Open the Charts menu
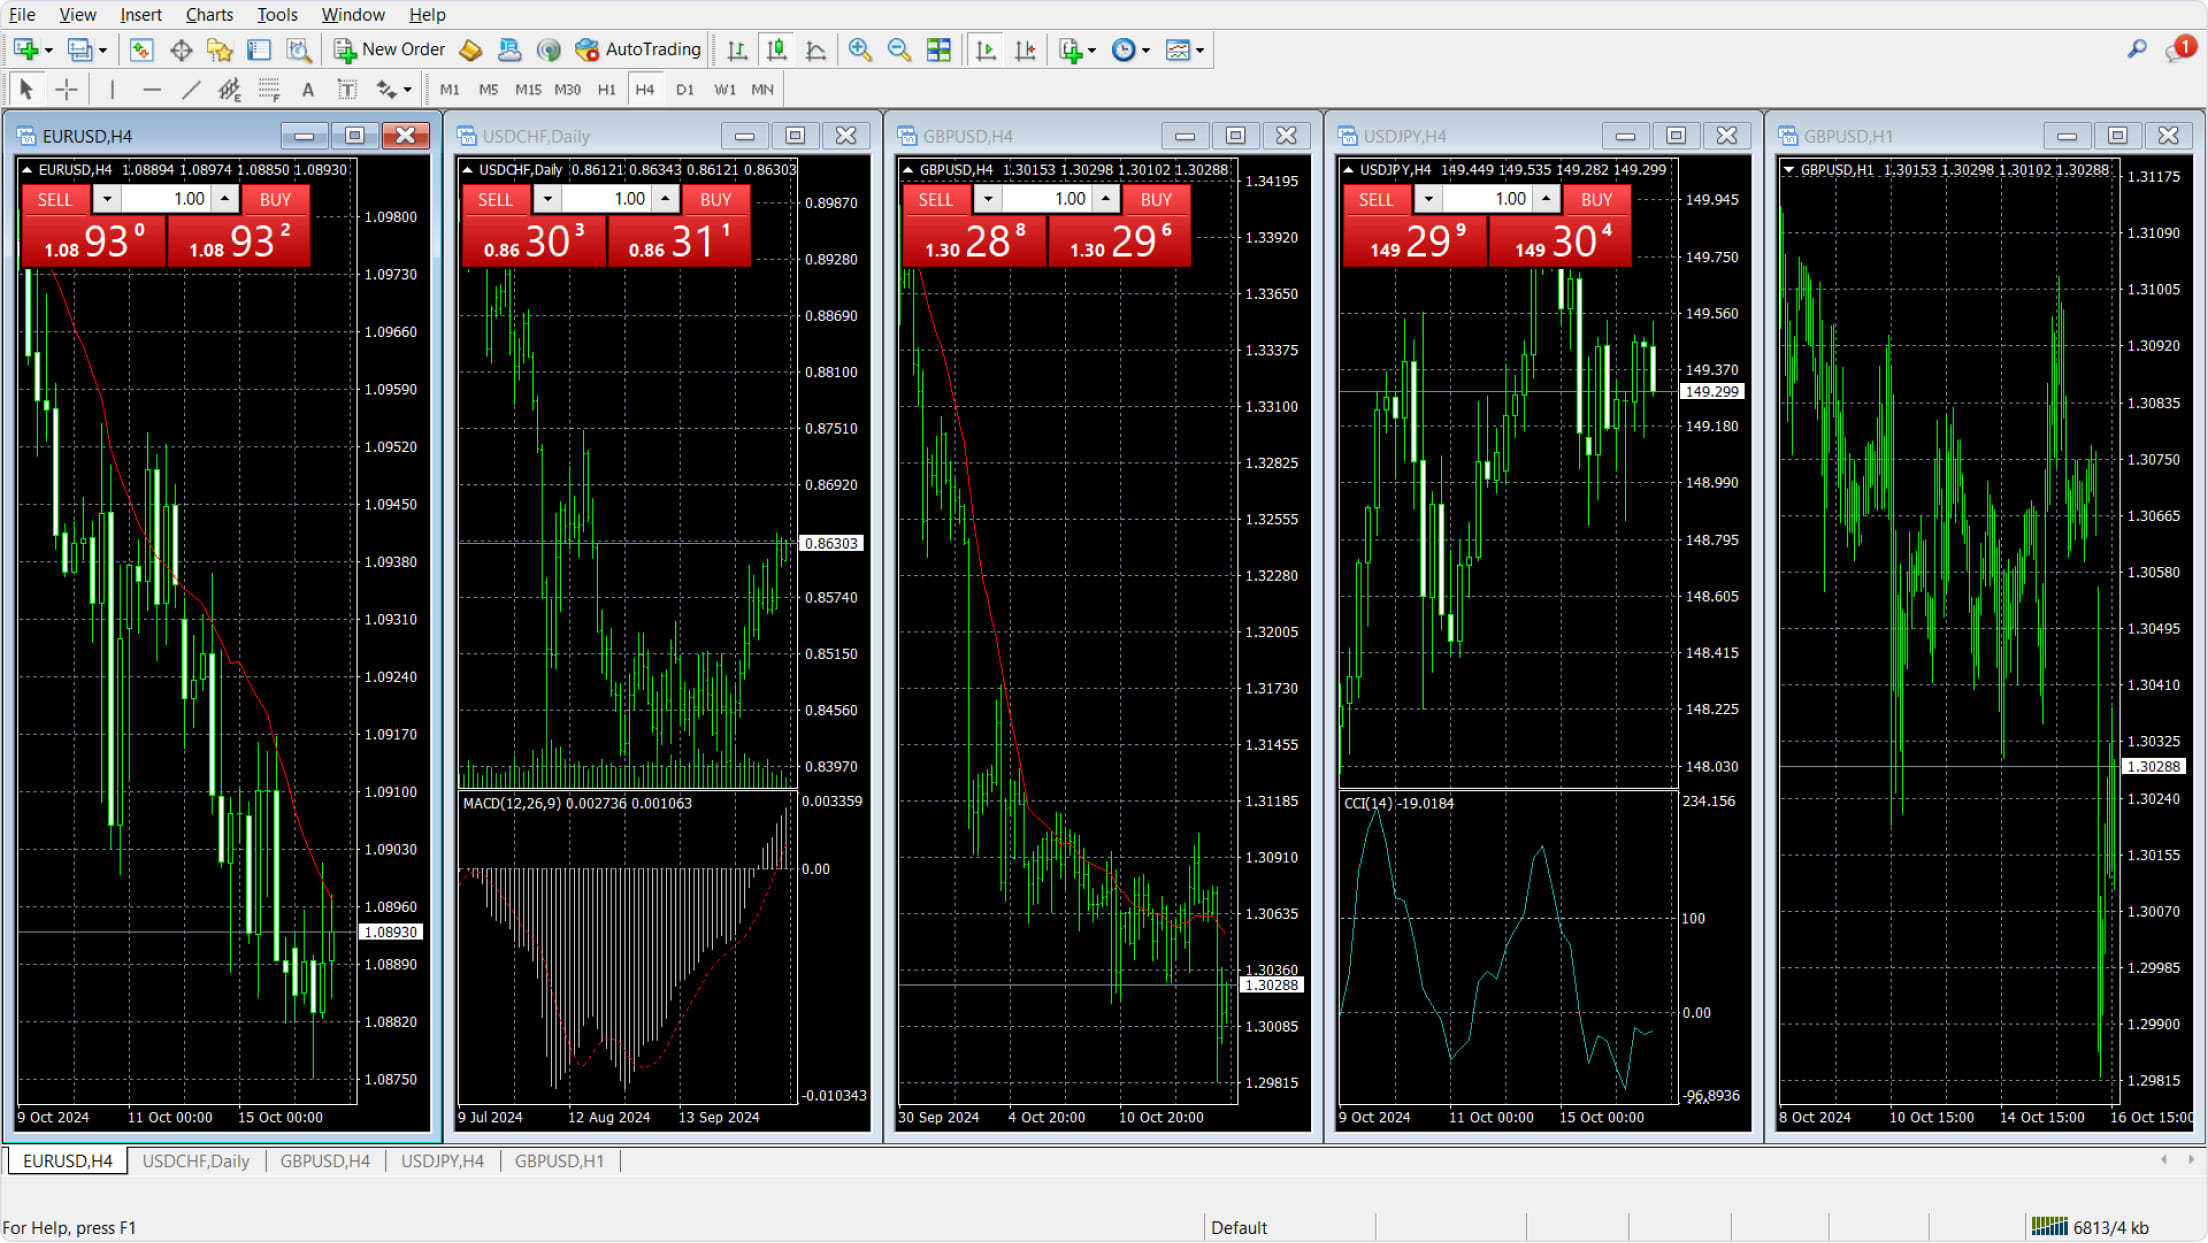This screenshot has height=1243, width=2208. (209, 14)
